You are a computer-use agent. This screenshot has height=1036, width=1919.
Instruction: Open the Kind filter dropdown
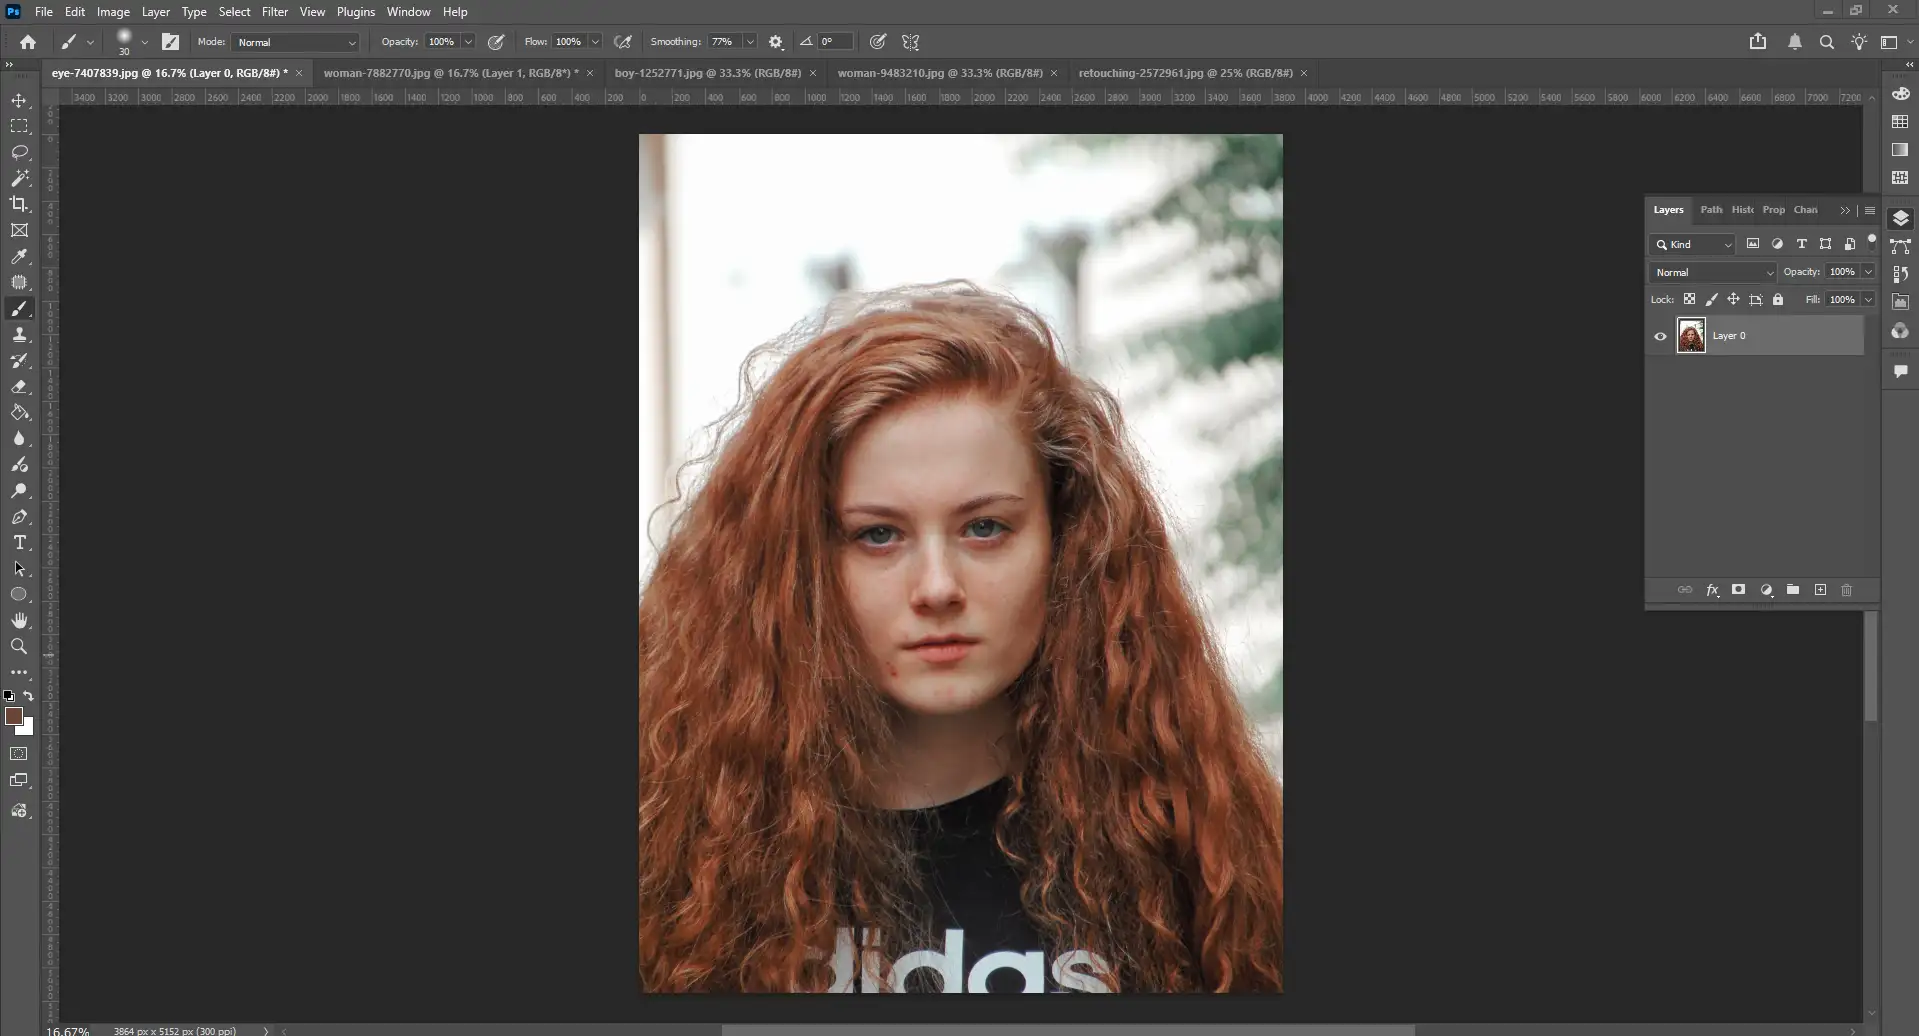click(1693, 245)
